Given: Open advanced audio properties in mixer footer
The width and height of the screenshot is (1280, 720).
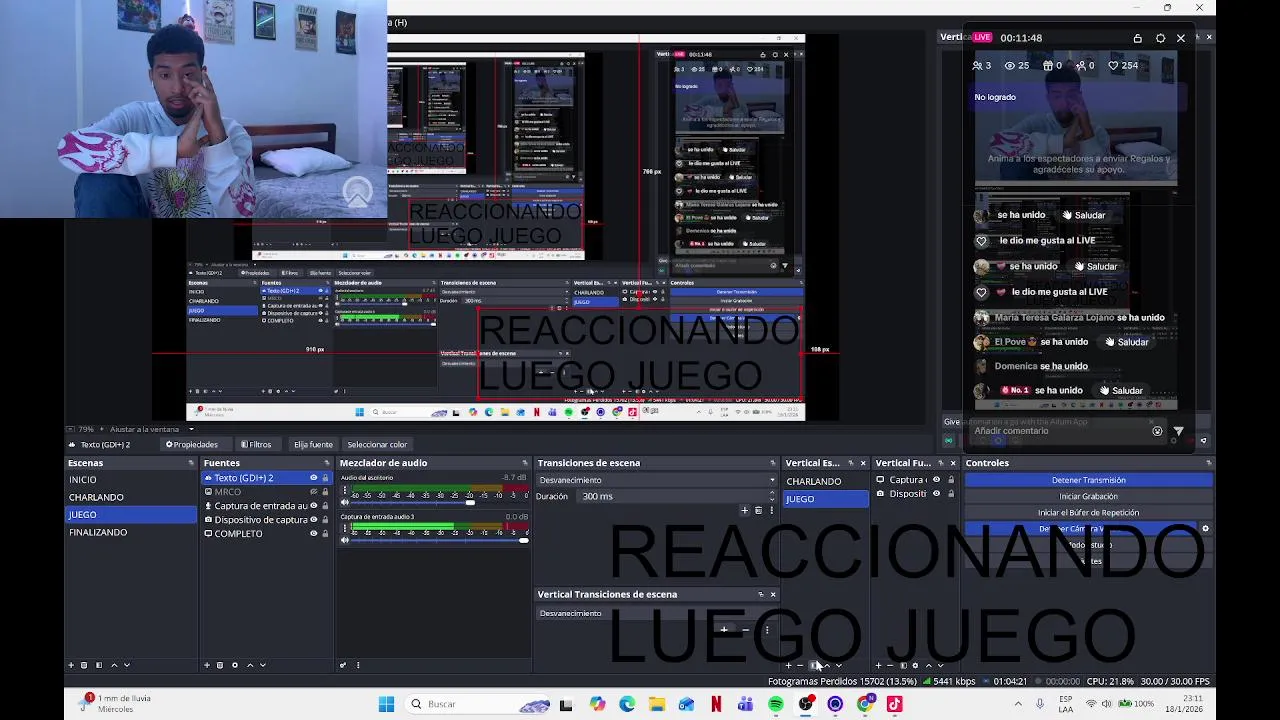Looking at the screenshot, I should click(x=343, y=665).
